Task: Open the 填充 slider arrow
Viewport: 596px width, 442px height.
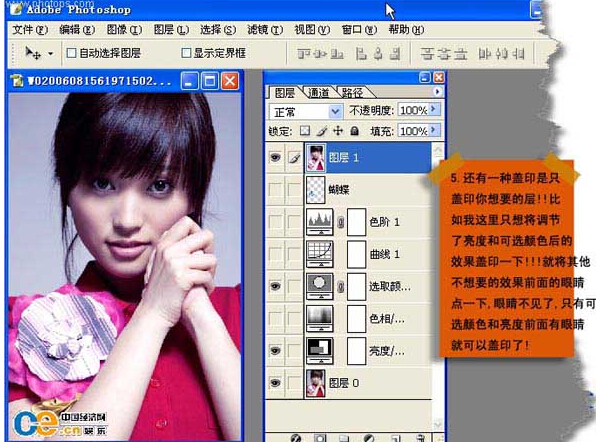Action: (x=434, y=130)
